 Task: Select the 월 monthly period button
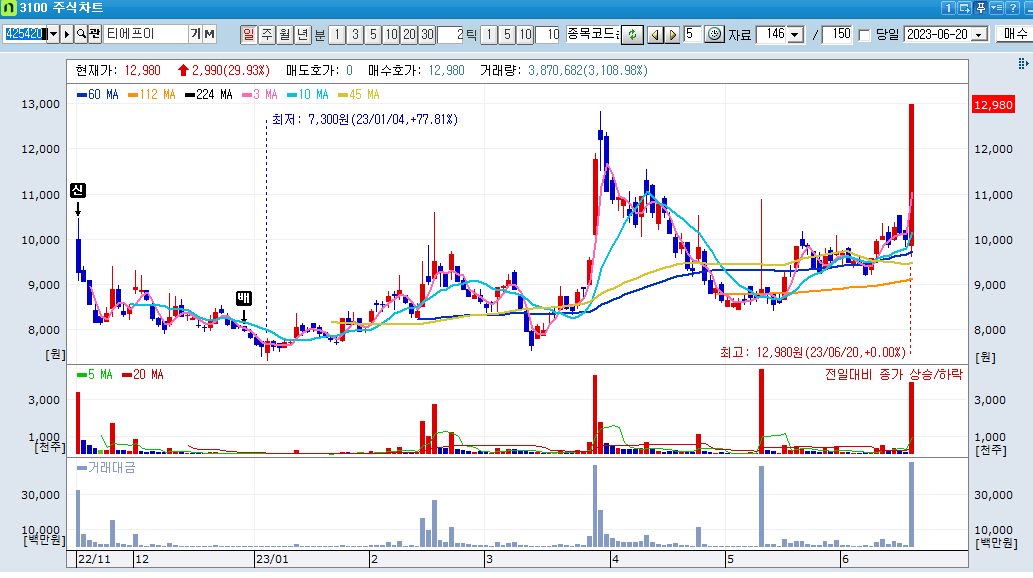[285, 34]
